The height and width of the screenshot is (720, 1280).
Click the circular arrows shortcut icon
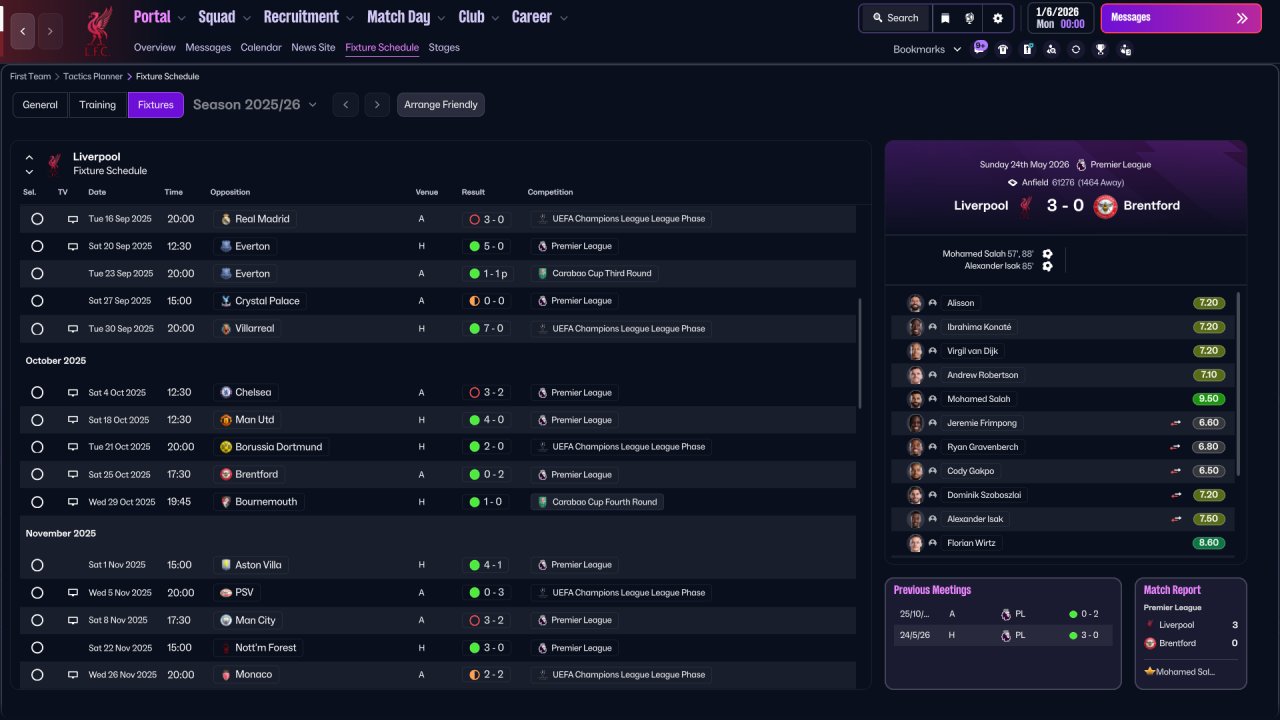(x=1076, y=49)
